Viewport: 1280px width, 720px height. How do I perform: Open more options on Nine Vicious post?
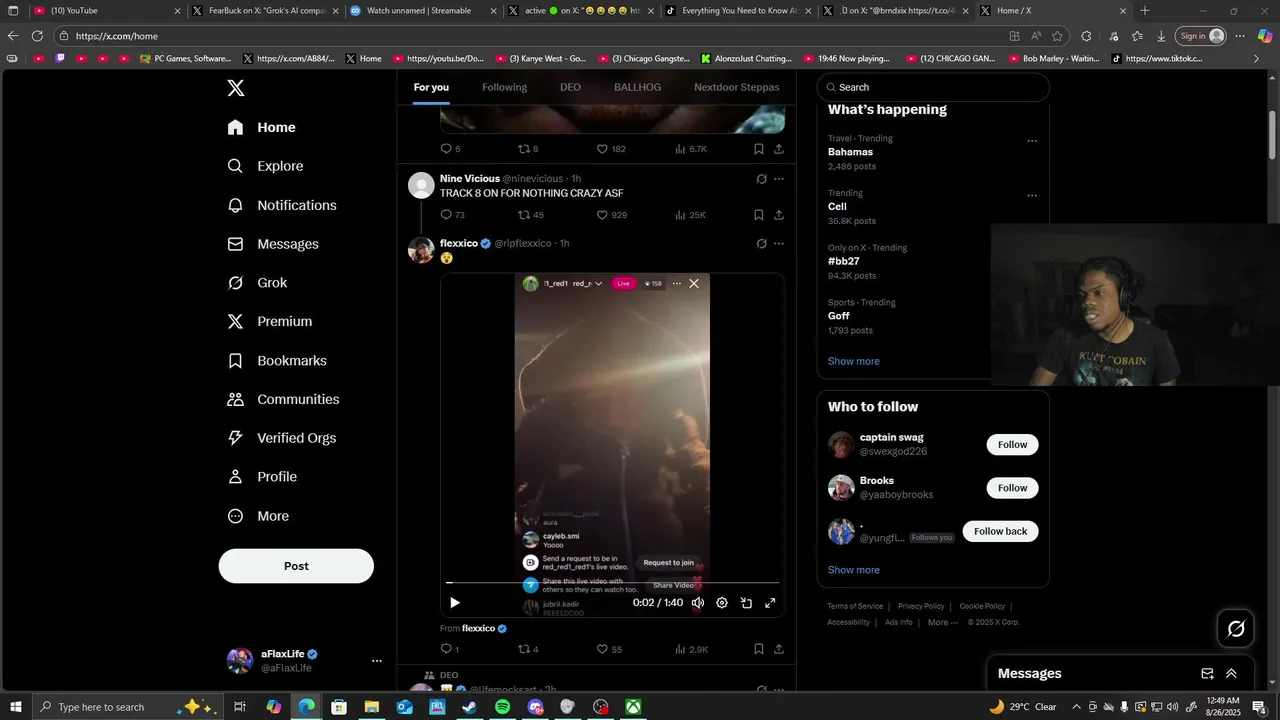[779, 179]
